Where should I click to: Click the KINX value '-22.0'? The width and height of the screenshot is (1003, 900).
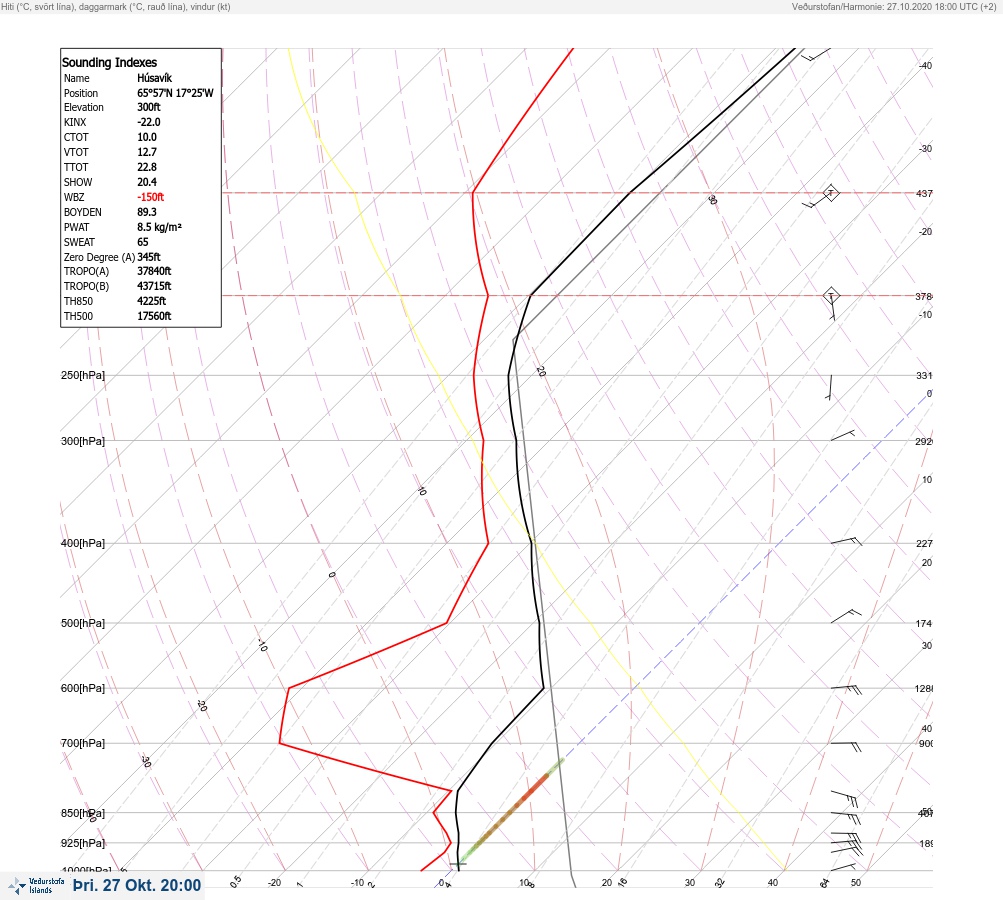coord(148,122)
